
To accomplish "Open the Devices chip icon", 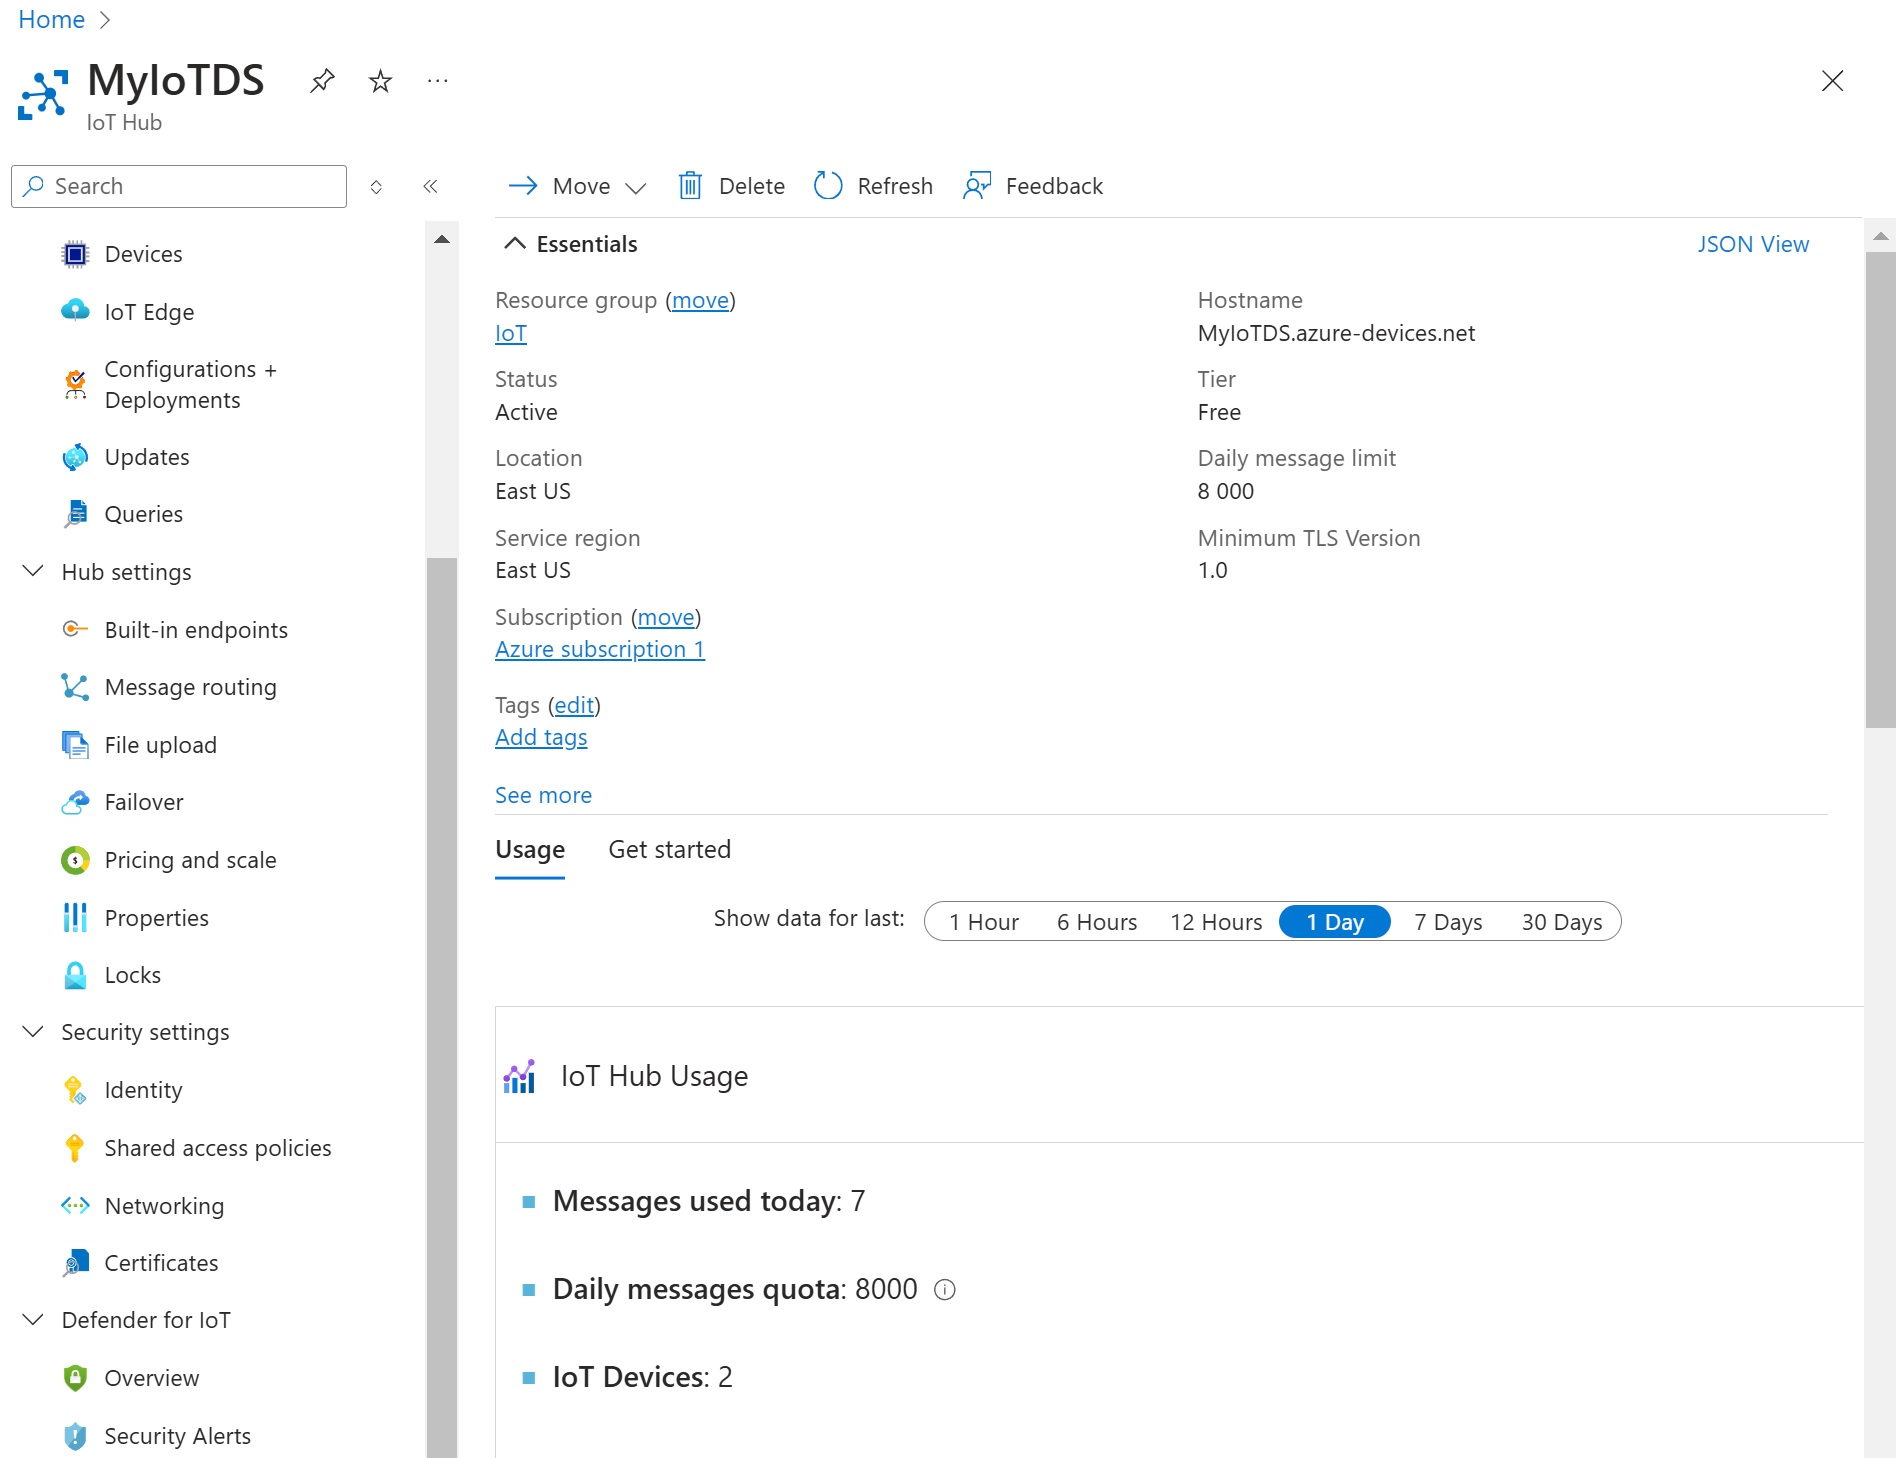I will pos(75,254).
